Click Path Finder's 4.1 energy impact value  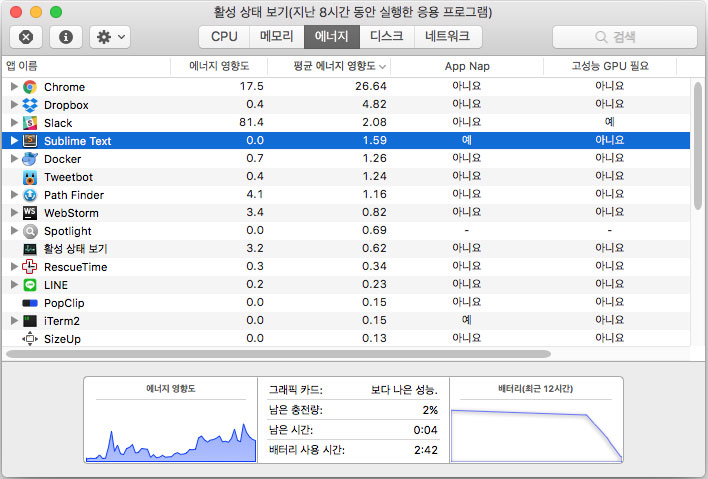255,194
